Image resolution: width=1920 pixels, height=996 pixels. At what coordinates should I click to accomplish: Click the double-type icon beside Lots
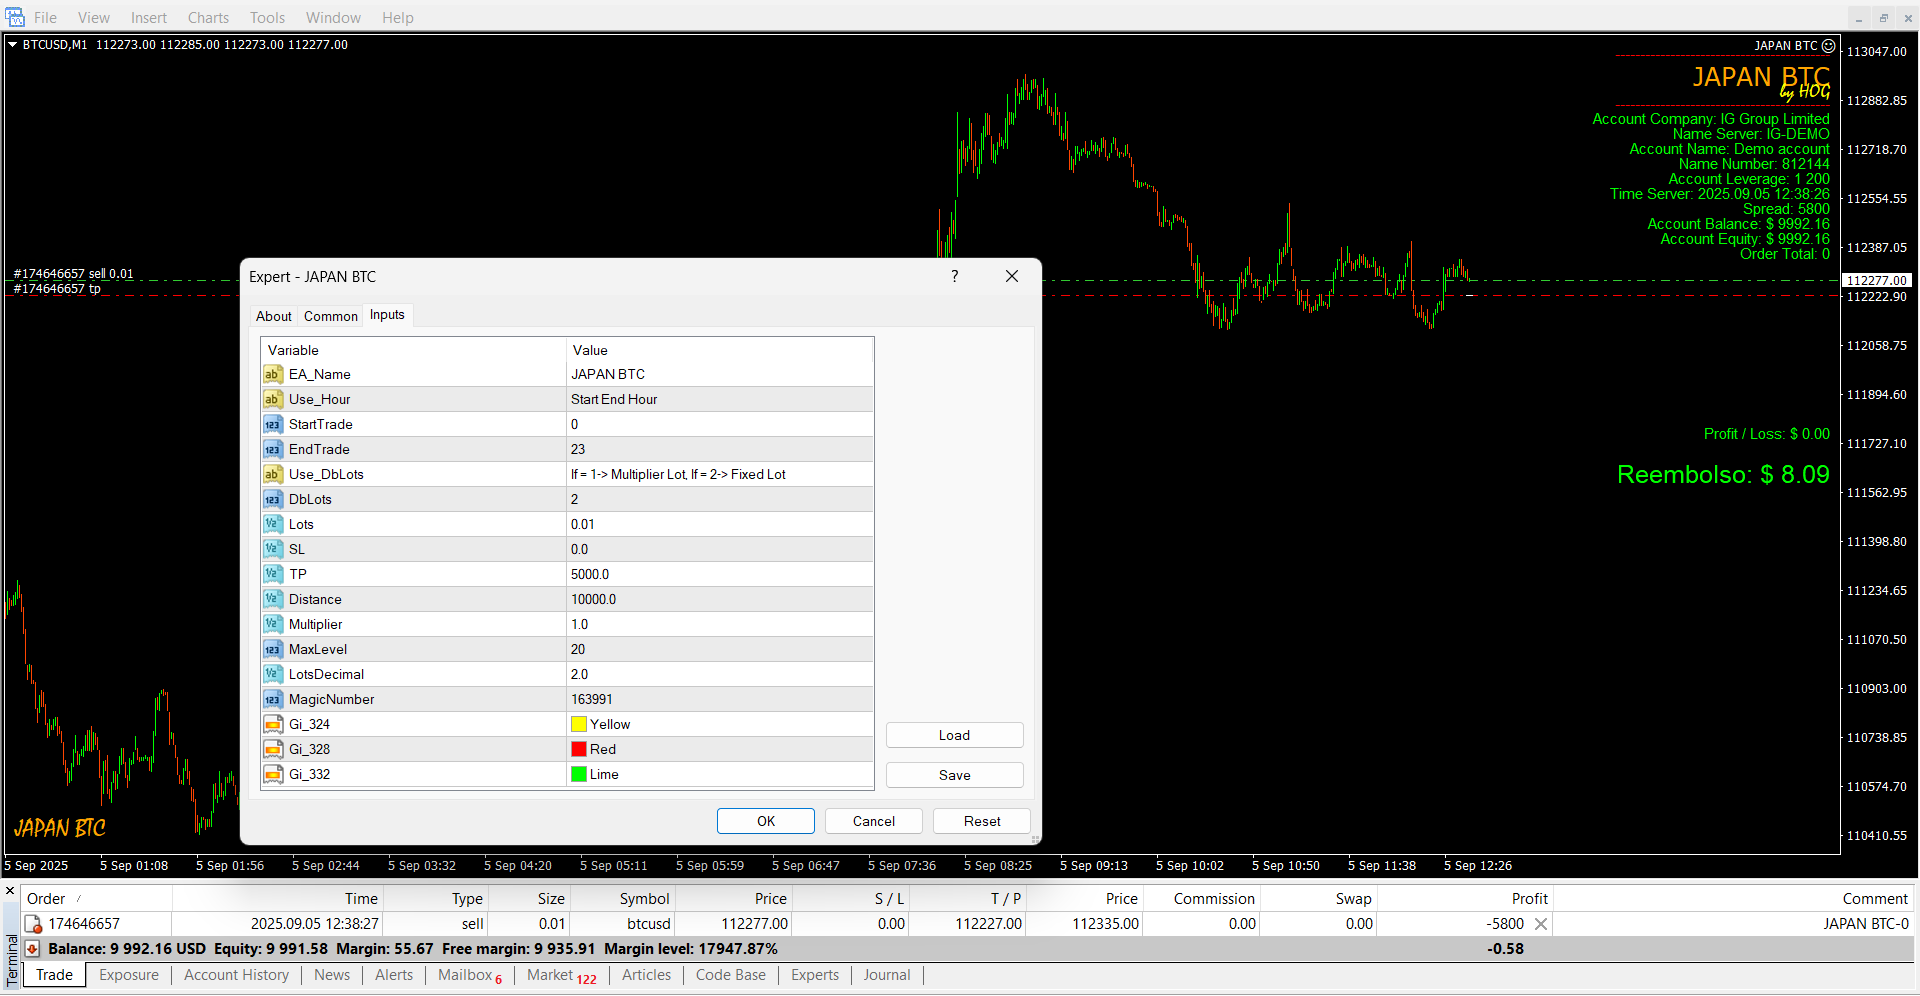(272, 524)
